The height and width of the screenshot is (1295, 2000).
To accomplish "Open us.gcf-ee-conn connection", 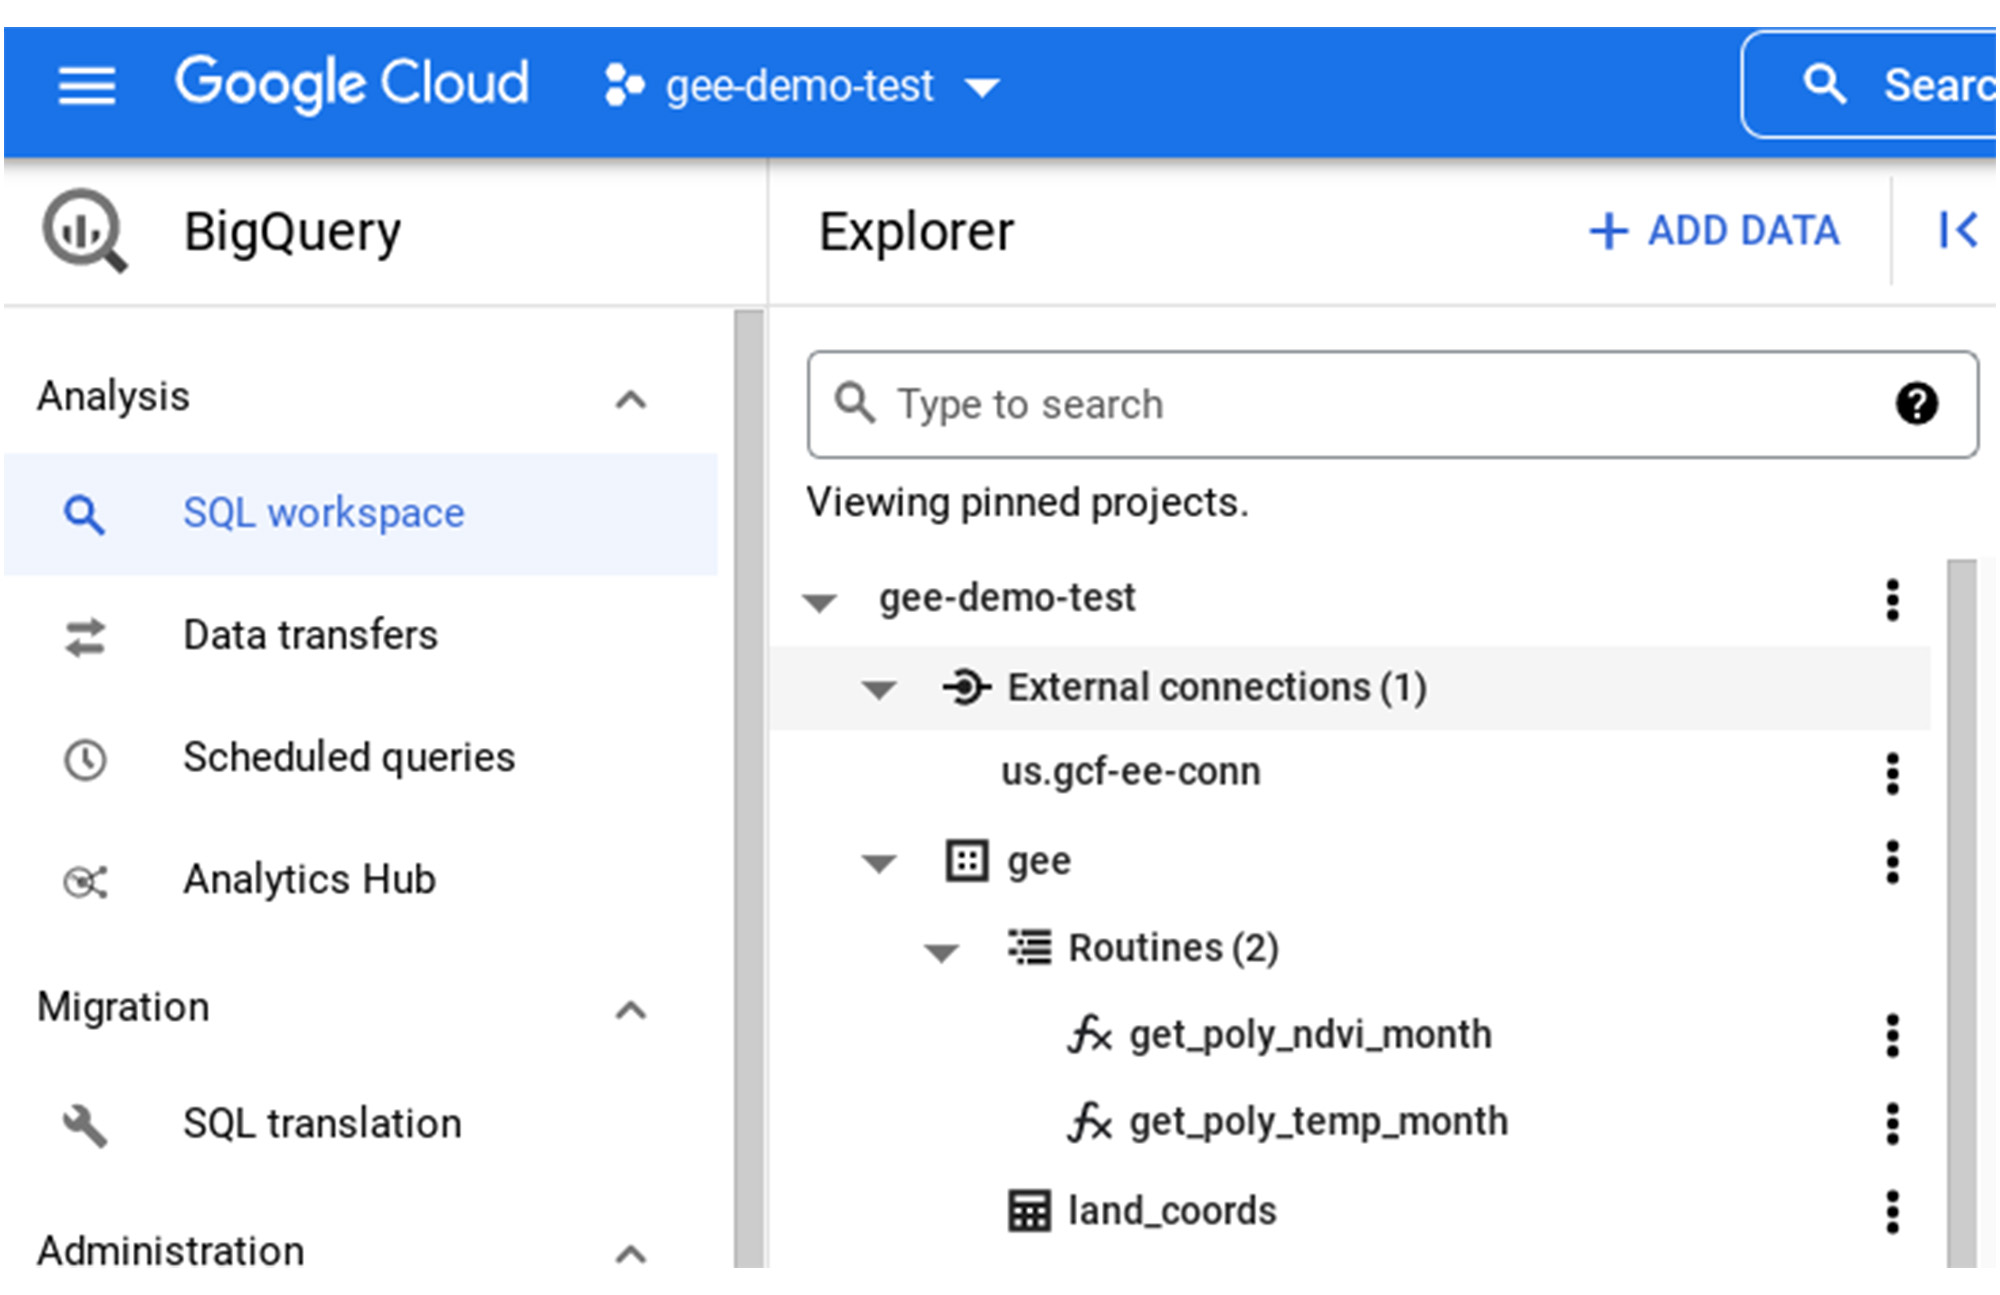I will pos(1130,773).
